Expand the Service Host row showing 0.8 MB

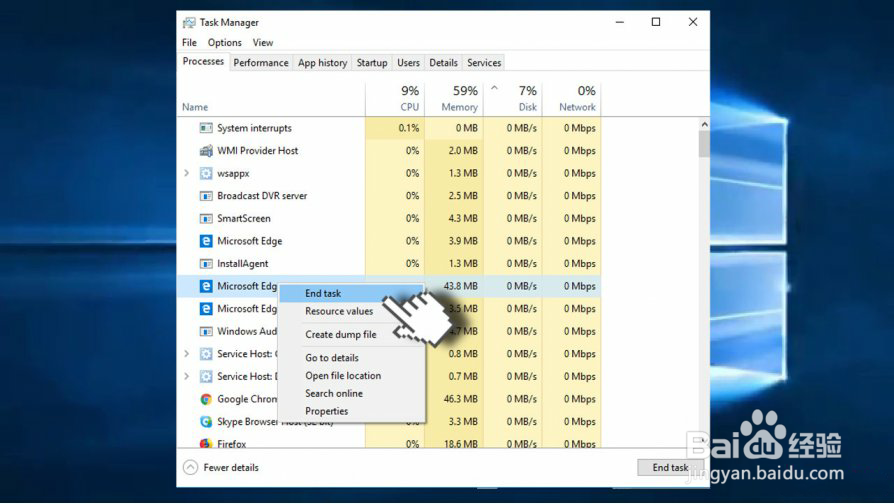186,353
